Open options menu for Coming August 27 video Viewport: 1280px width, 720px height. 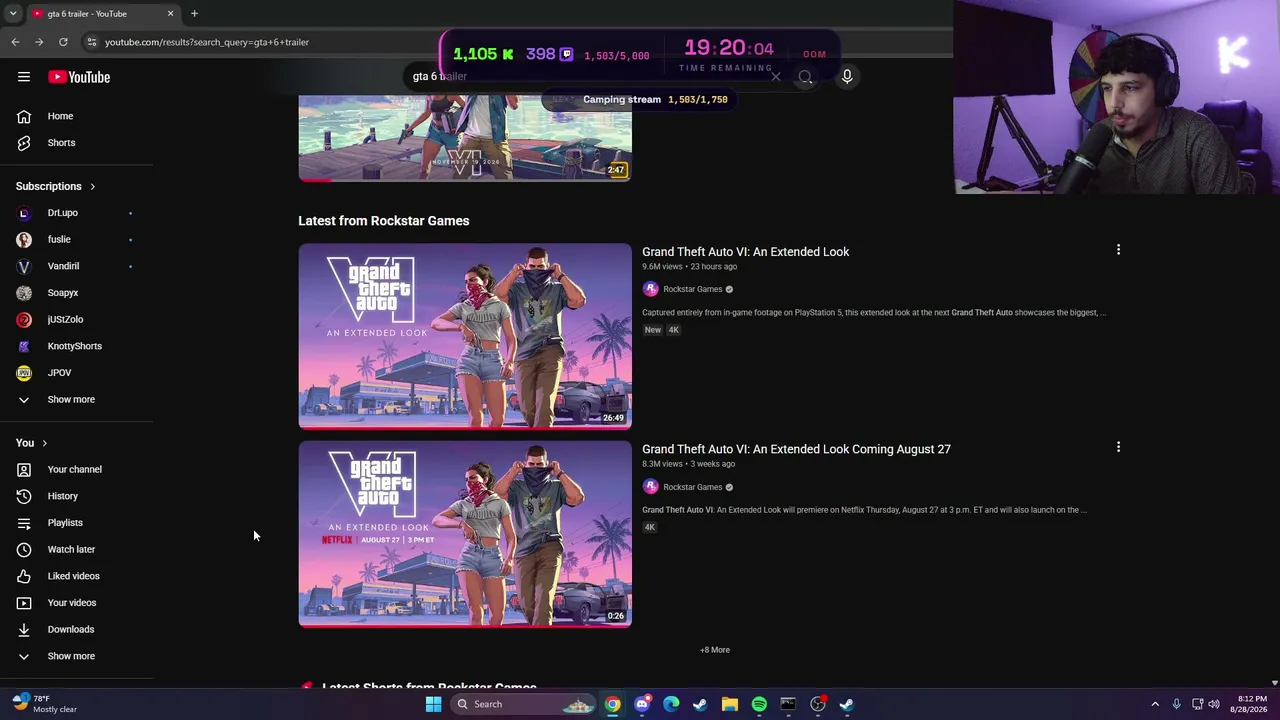click(x=1118, y=447)
